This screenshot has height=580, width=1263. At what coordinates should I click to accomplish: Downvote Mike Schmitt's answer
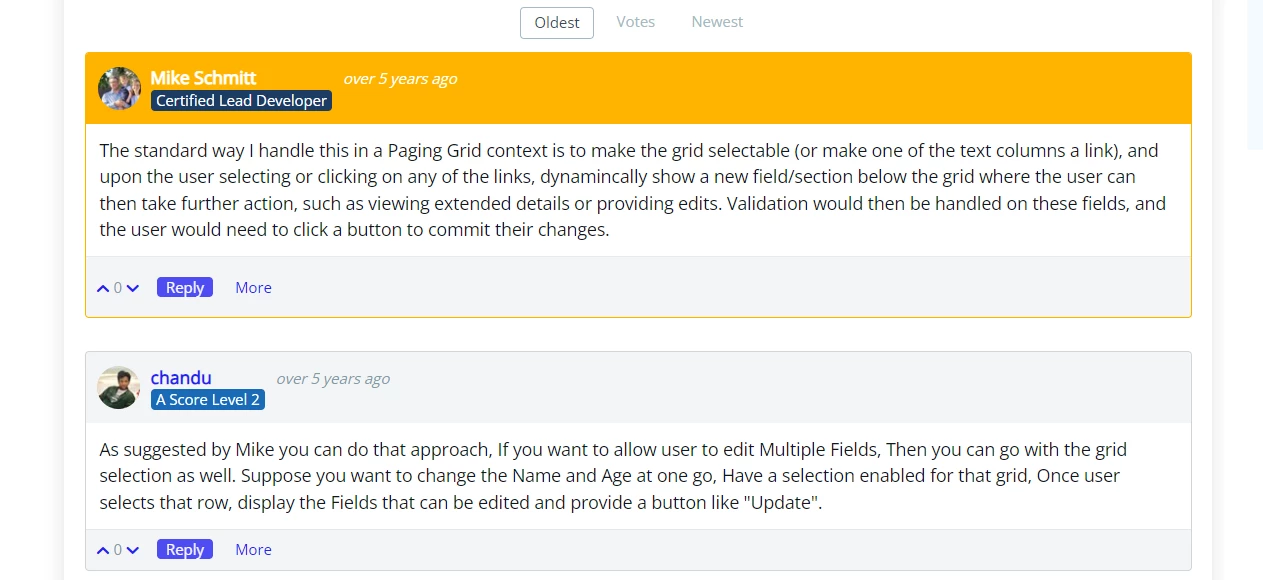coord(133,288)
